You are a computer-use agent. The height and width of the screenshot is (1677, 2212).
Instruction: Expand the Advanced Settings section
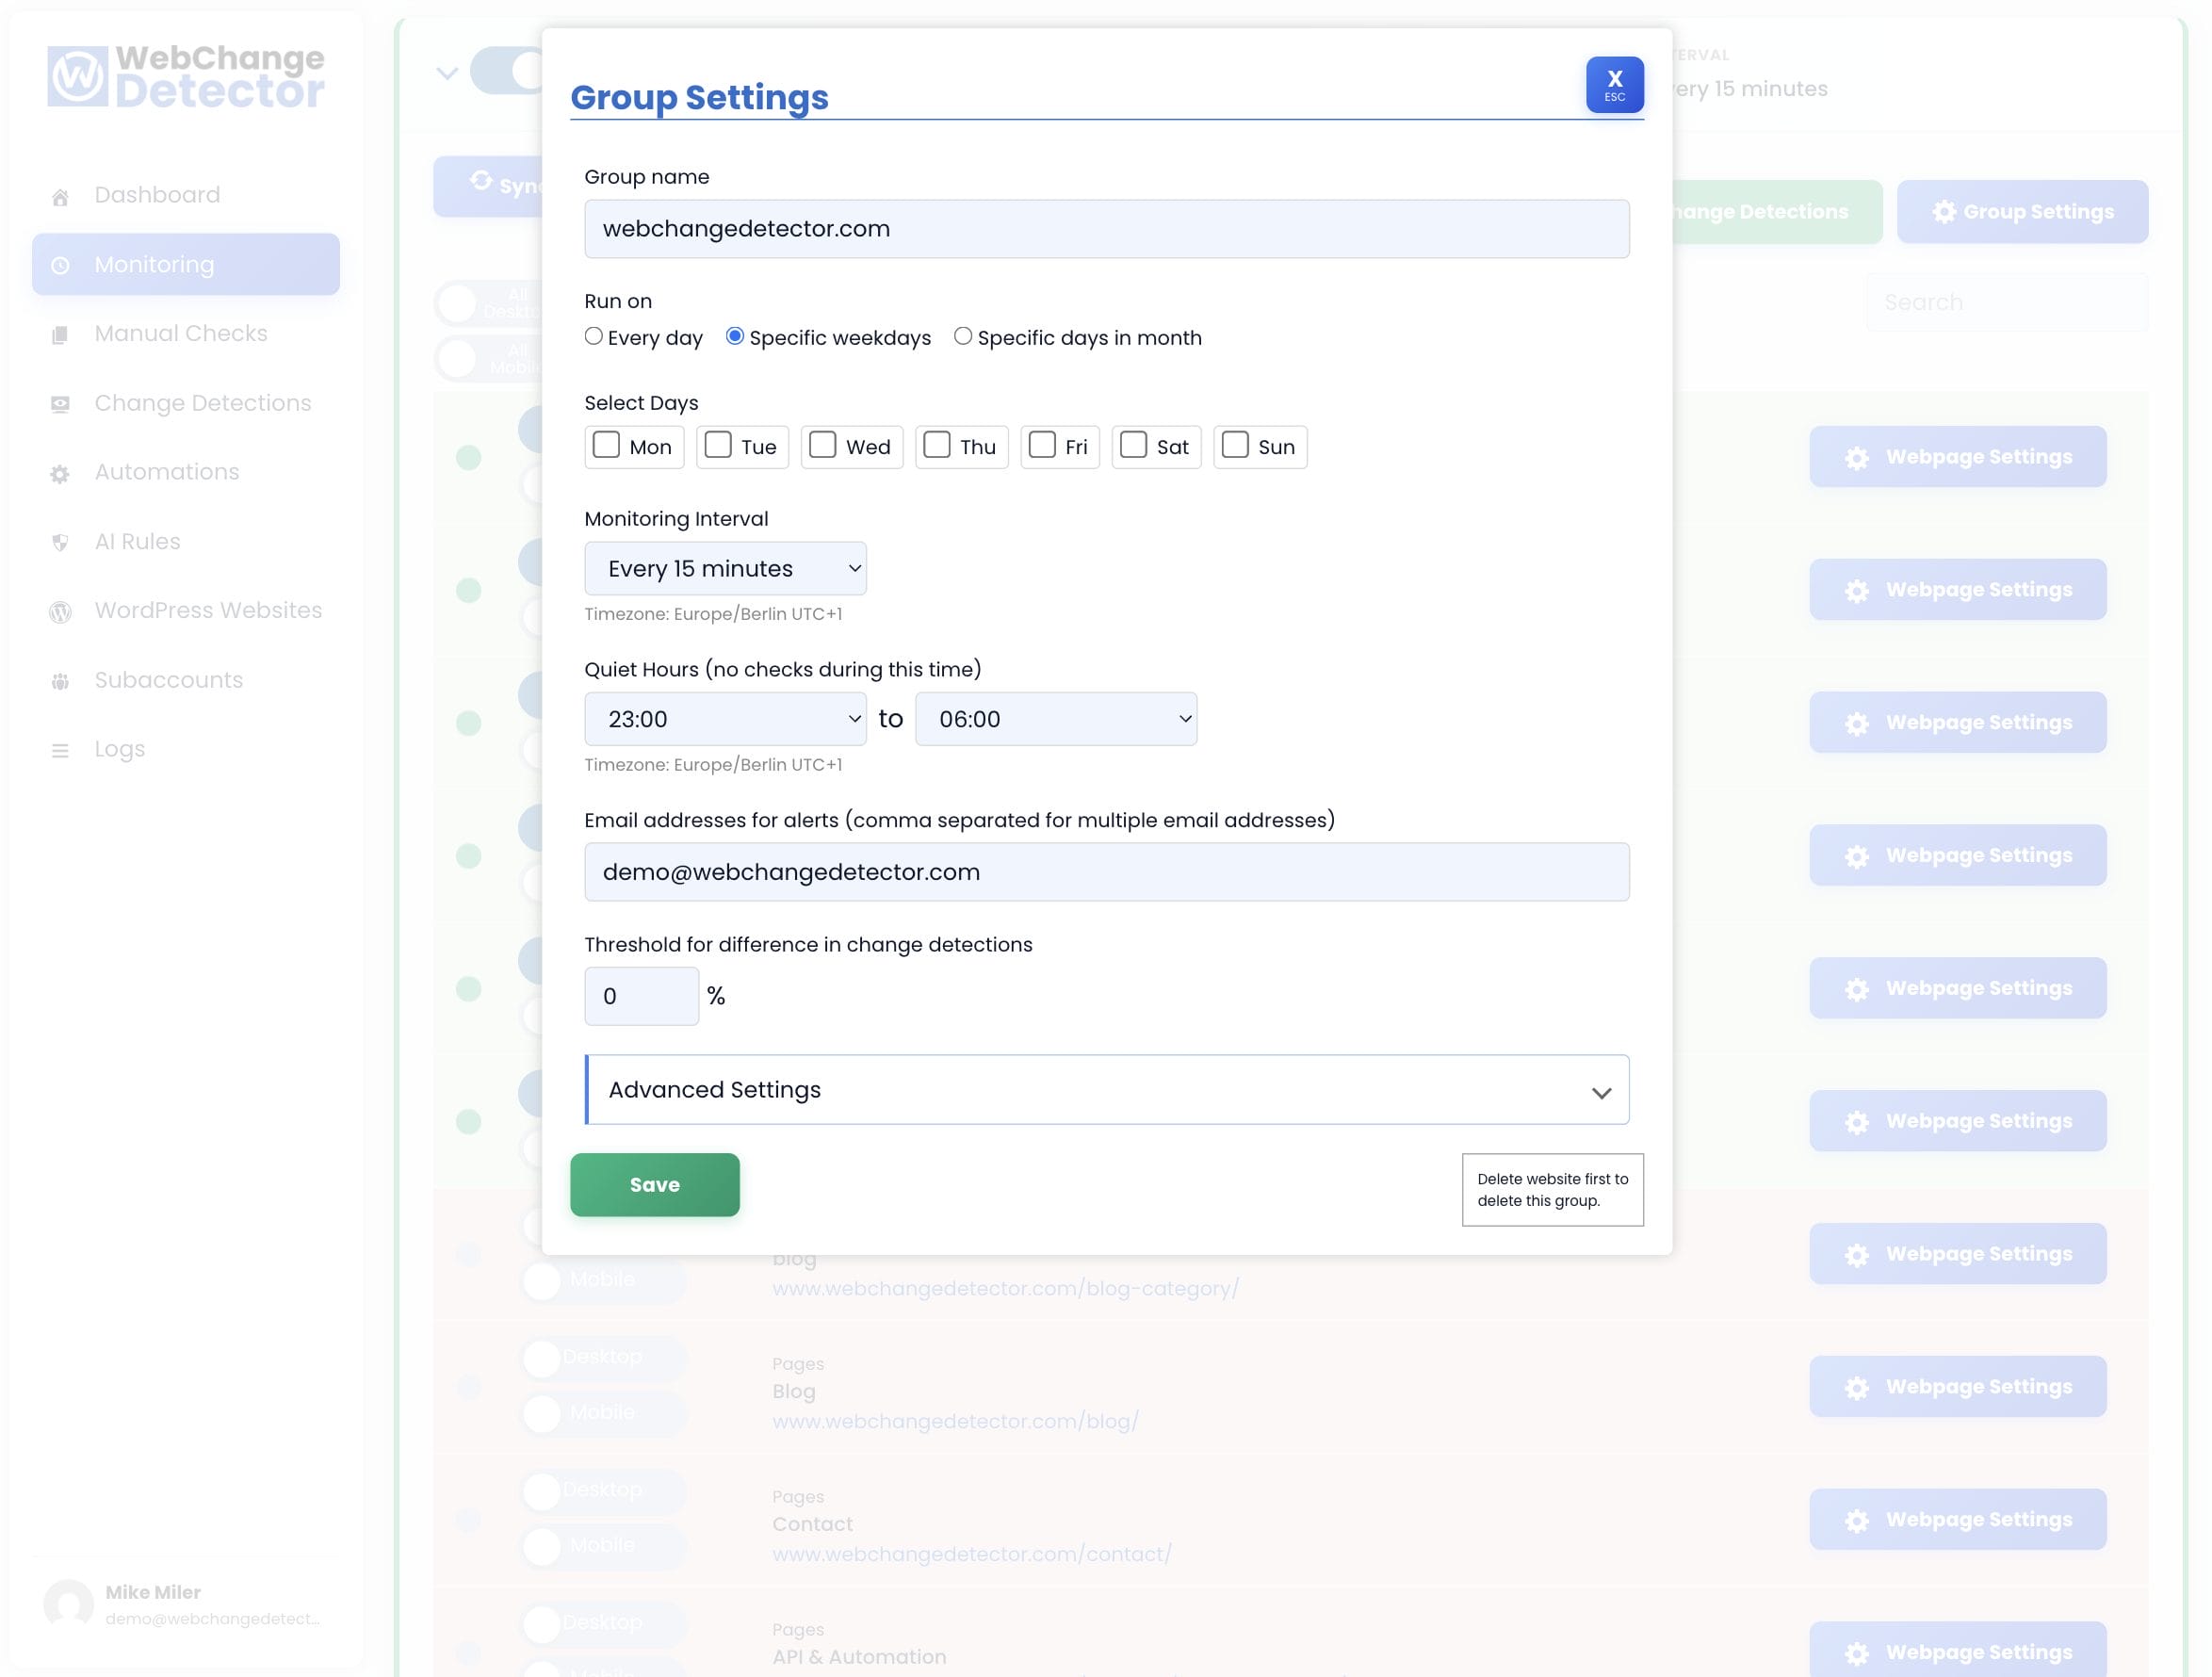click(1105, 1089)
